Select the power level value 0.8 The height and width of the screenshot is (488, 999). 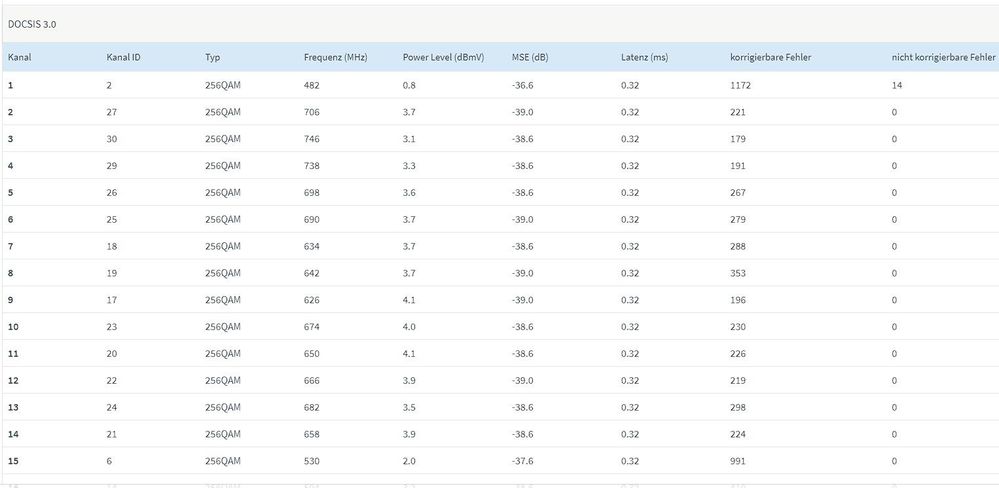coord(409,86)
